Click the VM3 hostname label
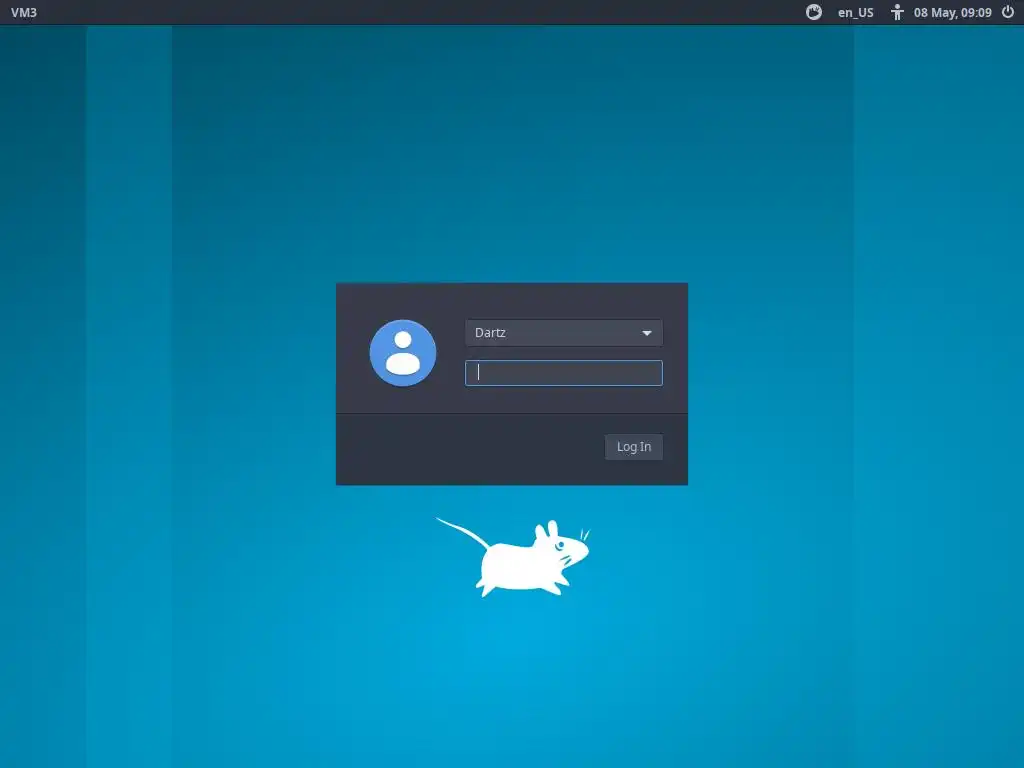The height and width of the screenshot is (768, 1024). point(24,12)
